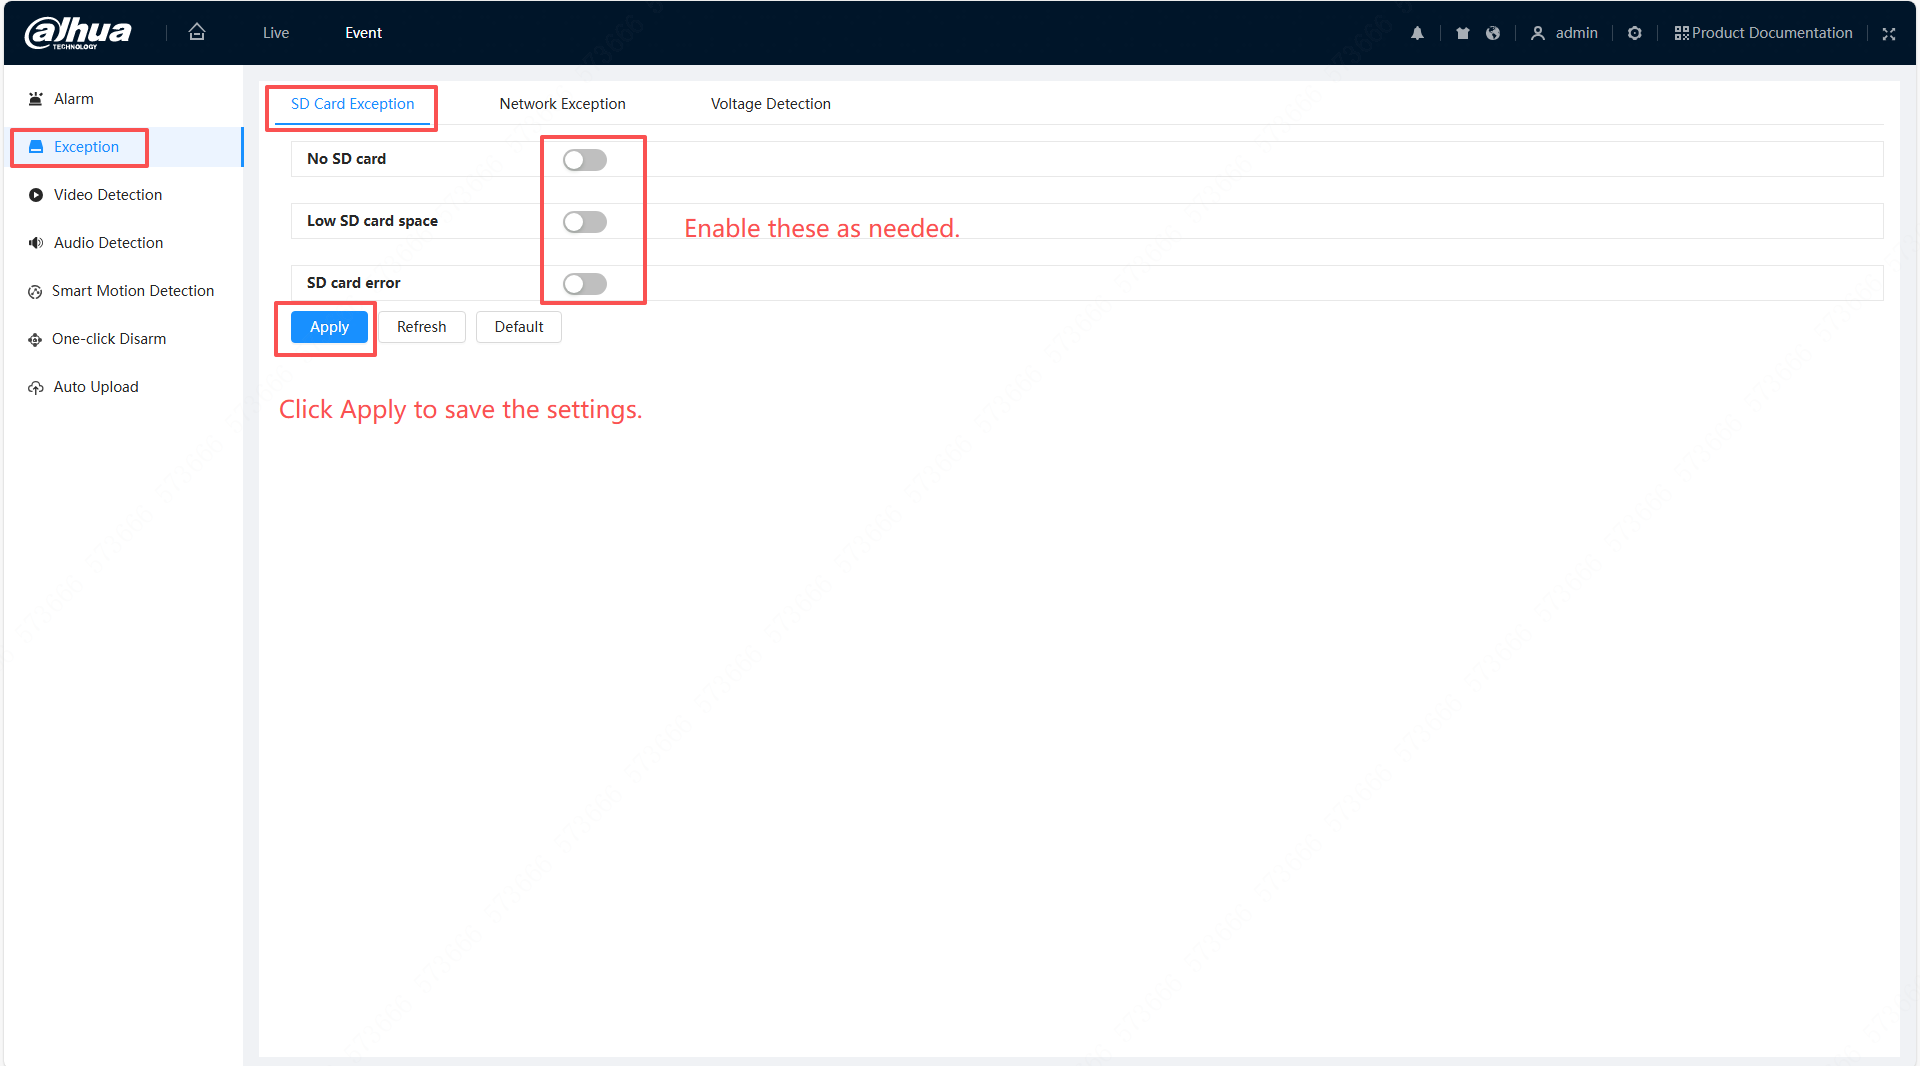Open the gear settings icon
Image resolution: width=1920 pixels, height=1066 pixels.
pyautogui.click(x=1635, y=33)
